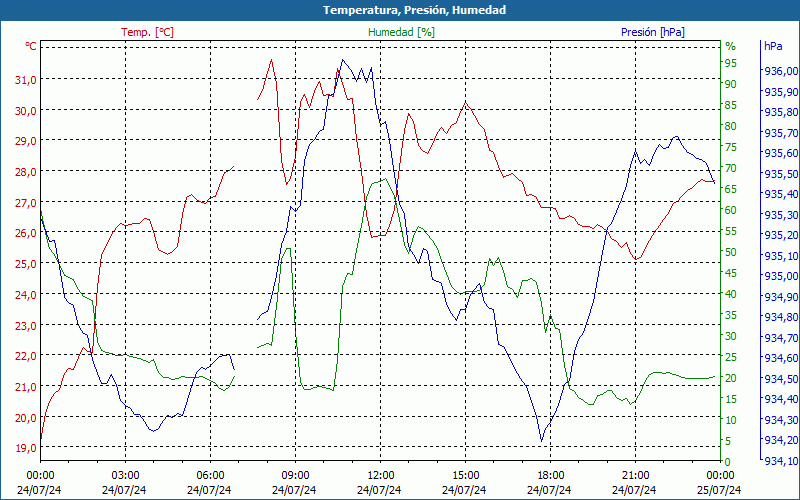800x500 pixels.
Task: Click the 934,30 pressure axis value
Action: tap(781, 420)
